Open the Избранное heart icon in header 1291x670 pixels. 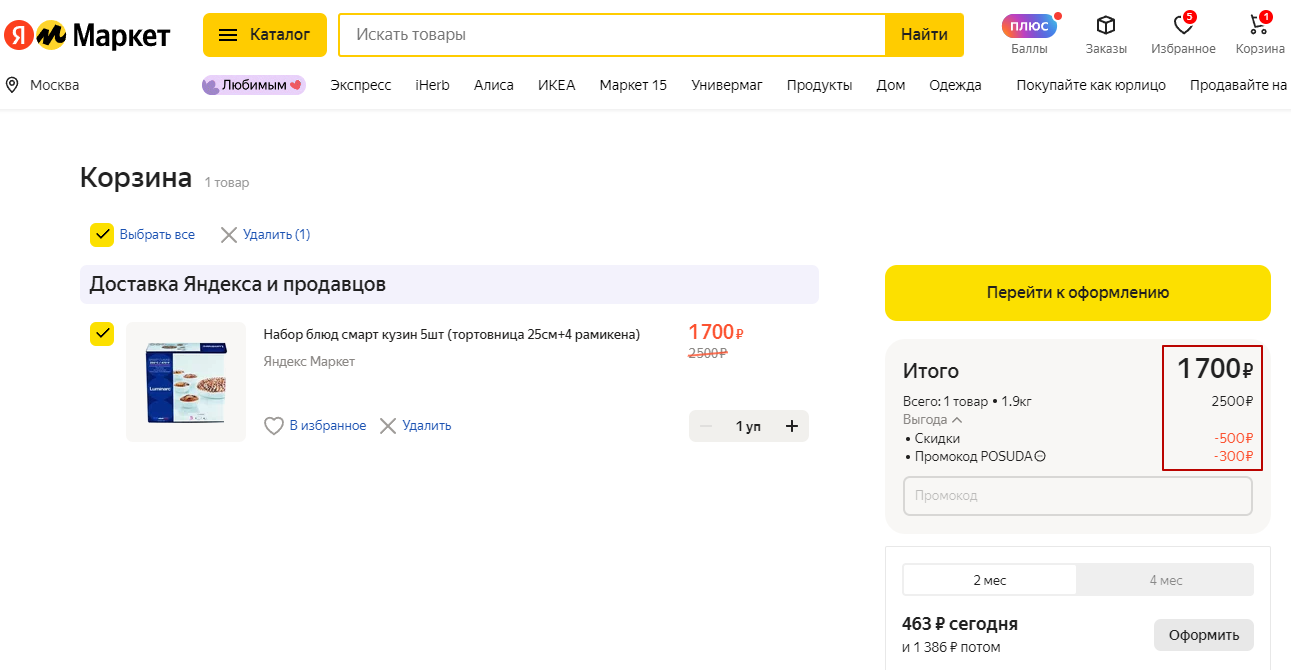click(x=1183, y=26)
